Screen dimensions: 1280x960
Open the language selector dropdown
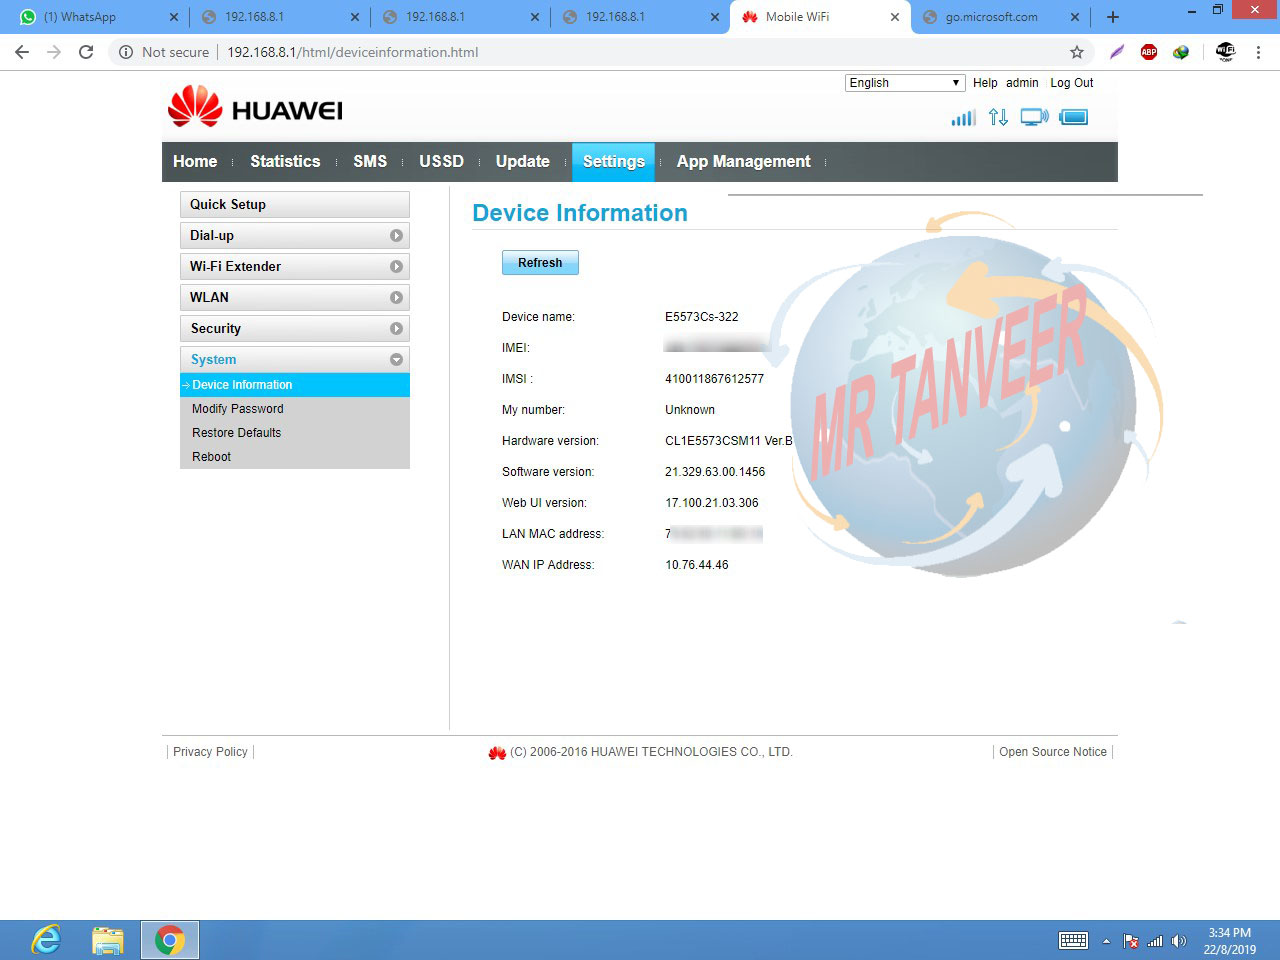coord(905,83)
